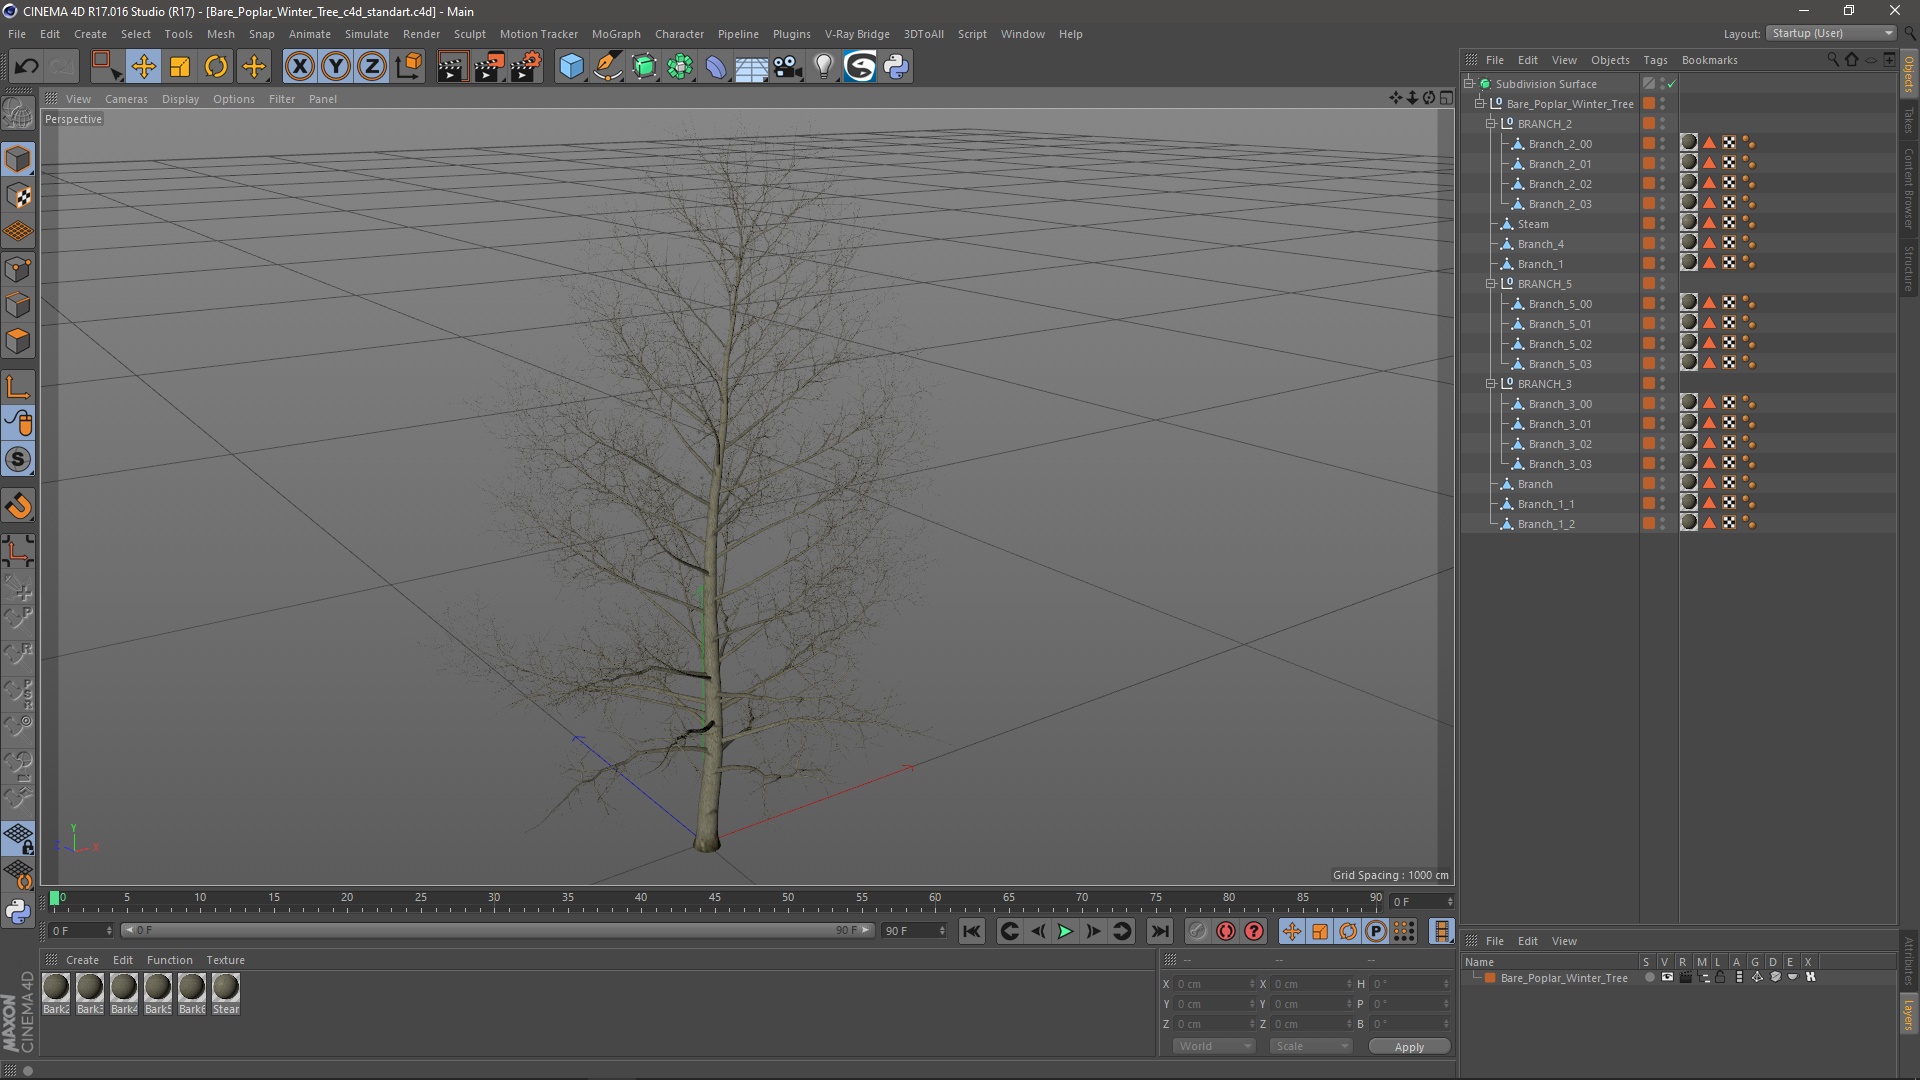Image resolution: width=1920 pixels, height=1080 pixels.
Task: Open viewport Cameras menu
Action: 126,99
